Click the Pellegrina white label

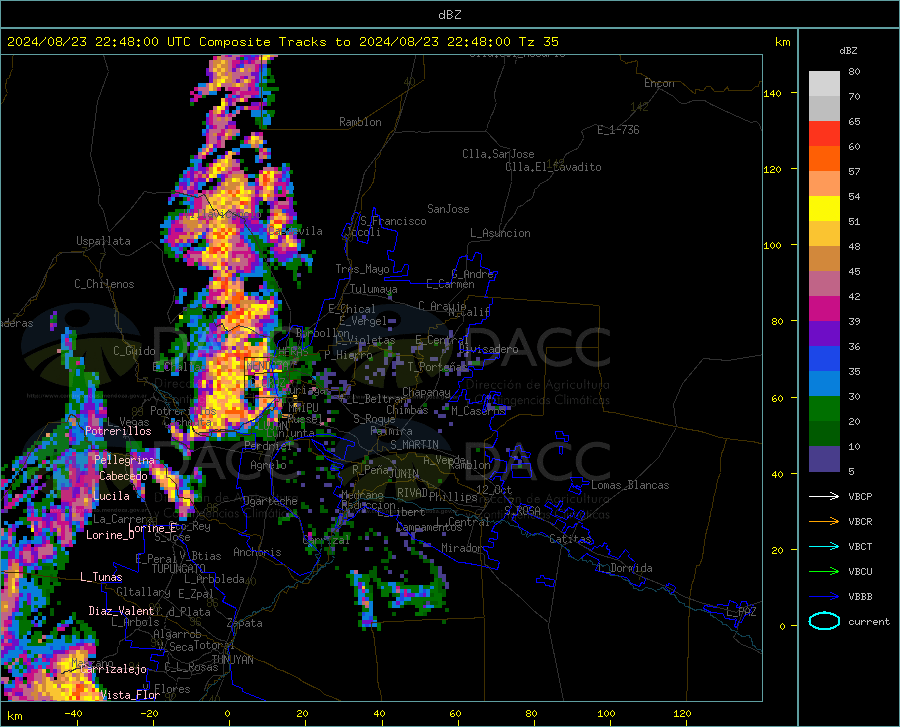click(x=124, y=460)
